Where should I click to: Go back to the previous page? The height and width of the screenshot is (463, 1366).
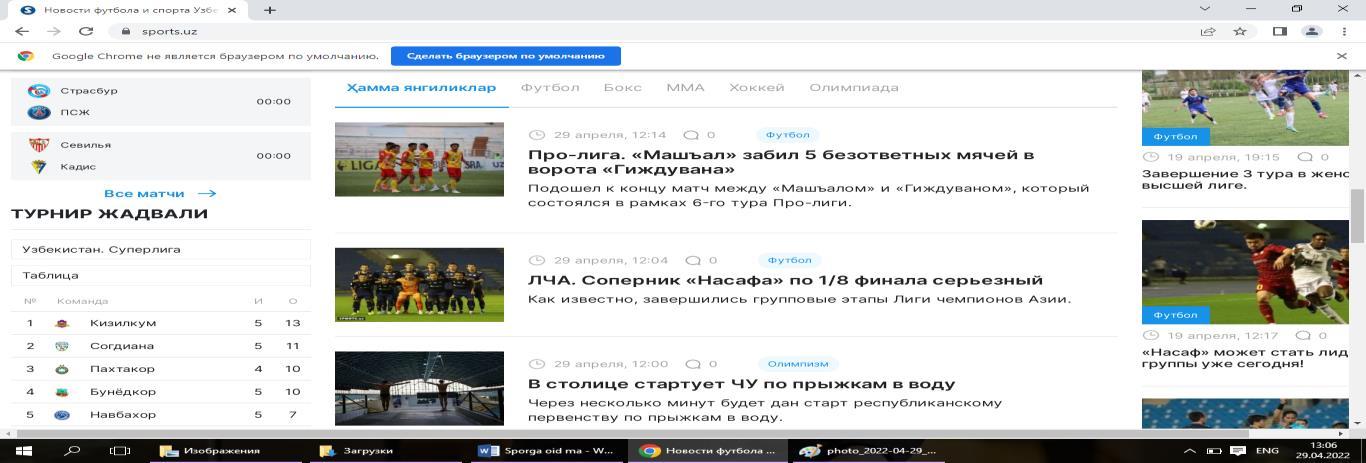point(21,31)
